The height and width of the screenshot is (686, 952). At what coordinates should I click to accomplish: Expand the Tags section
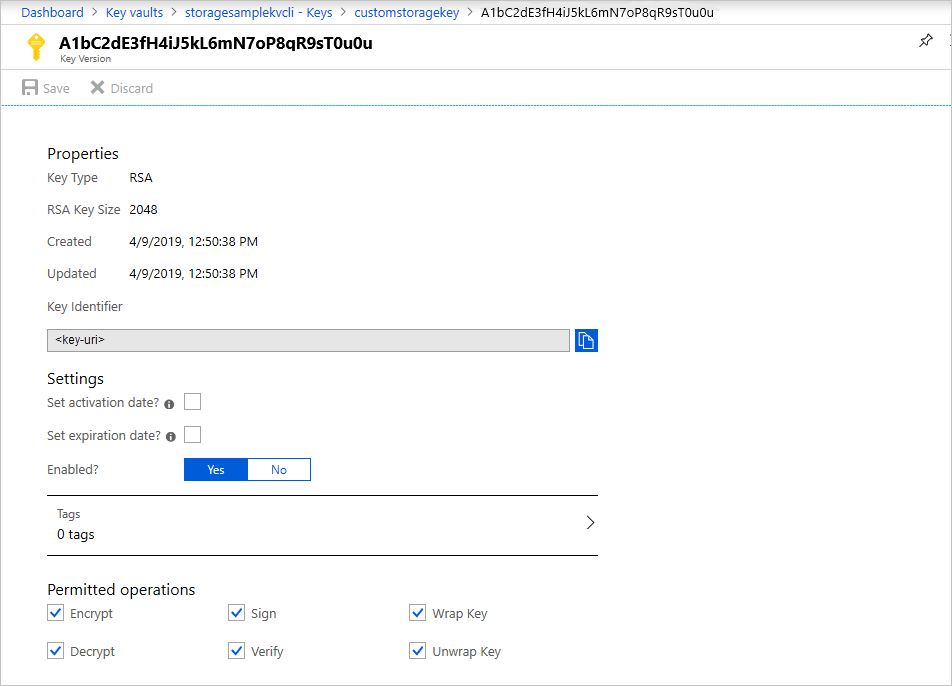point(590,522)
